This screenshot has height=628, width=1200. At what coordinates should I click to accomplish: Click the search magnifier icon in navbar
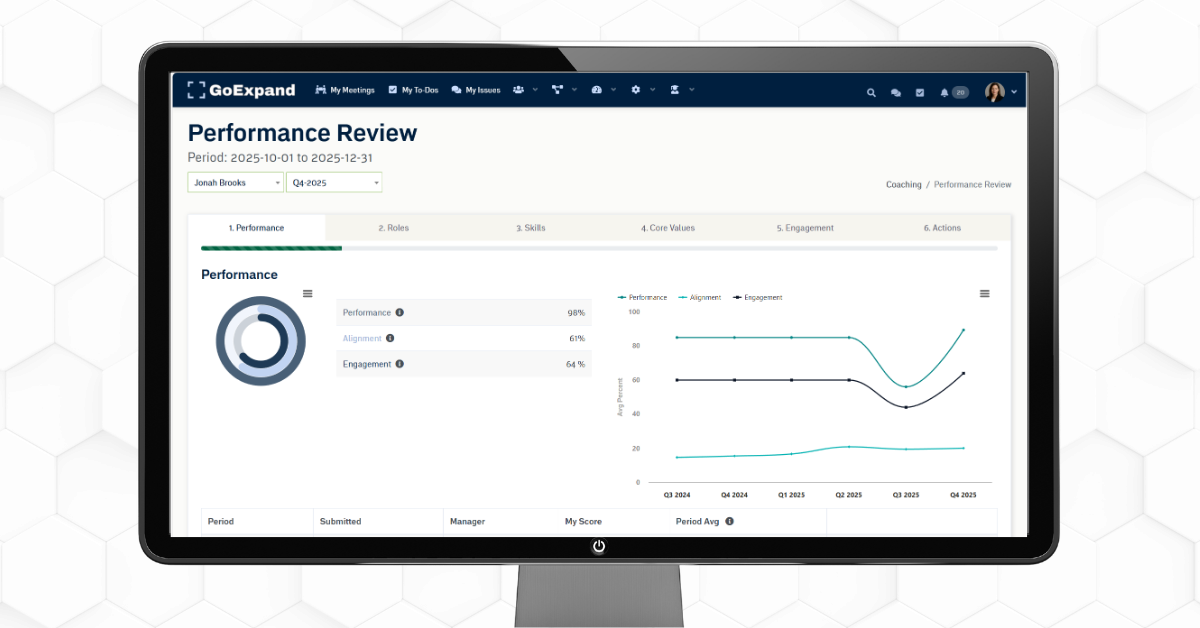point(871,92)
